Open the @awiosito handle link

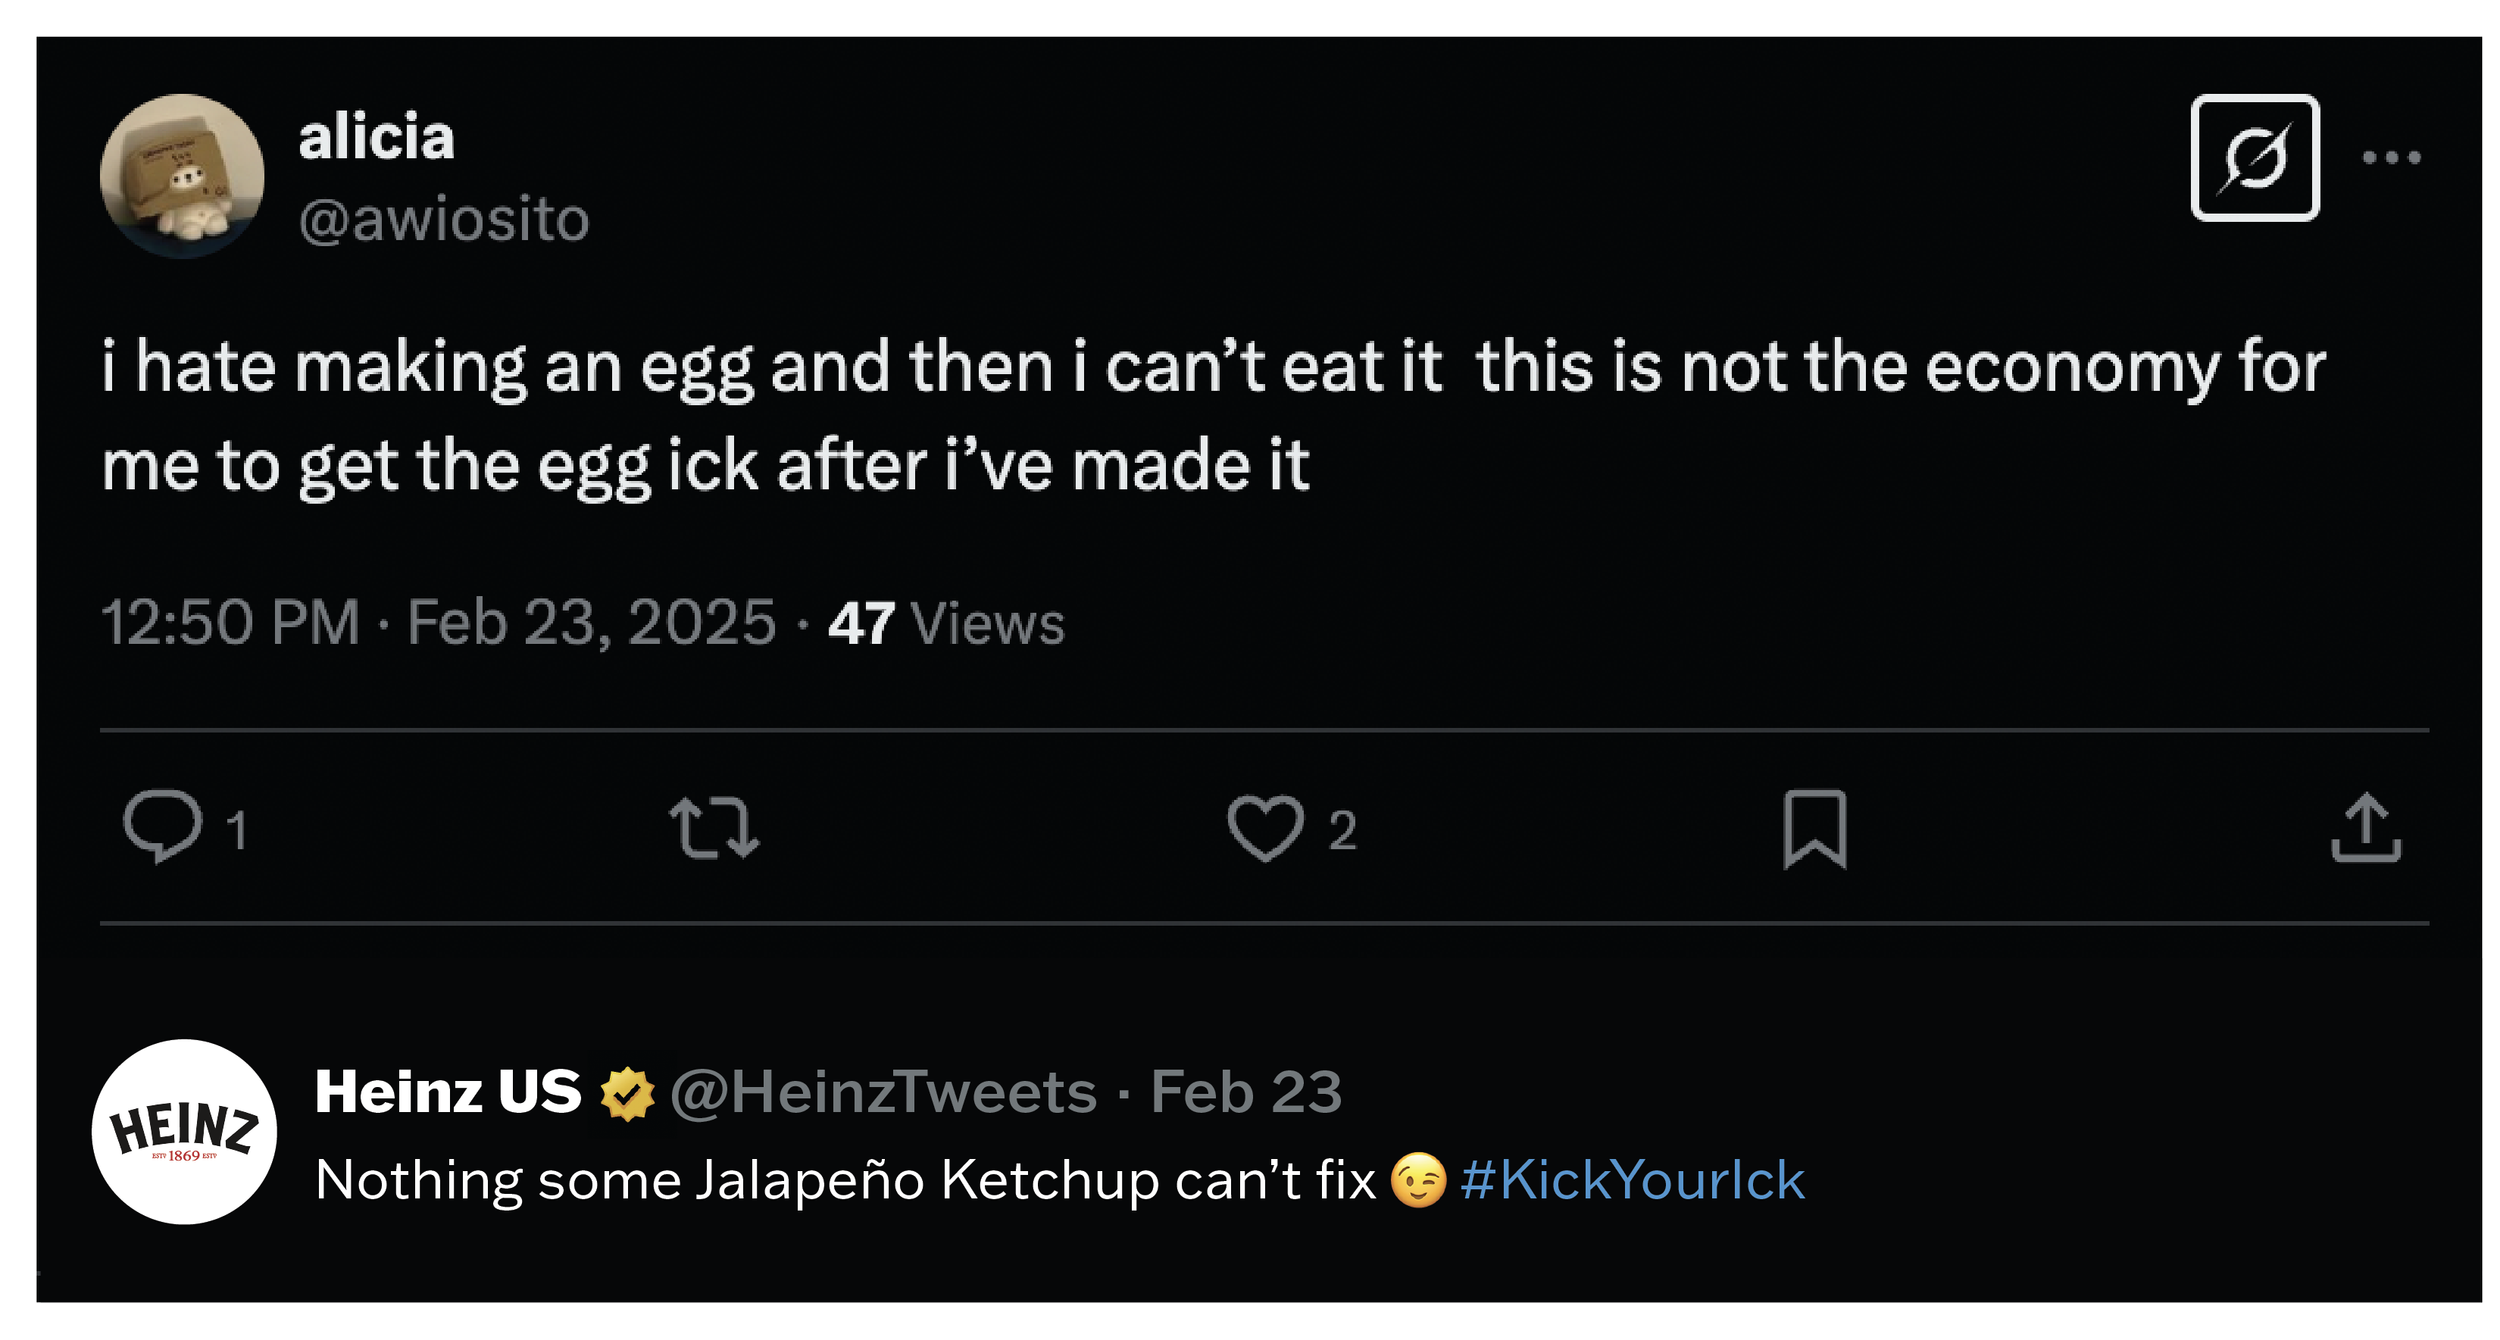pyautogui.click(x=444, y=219)
